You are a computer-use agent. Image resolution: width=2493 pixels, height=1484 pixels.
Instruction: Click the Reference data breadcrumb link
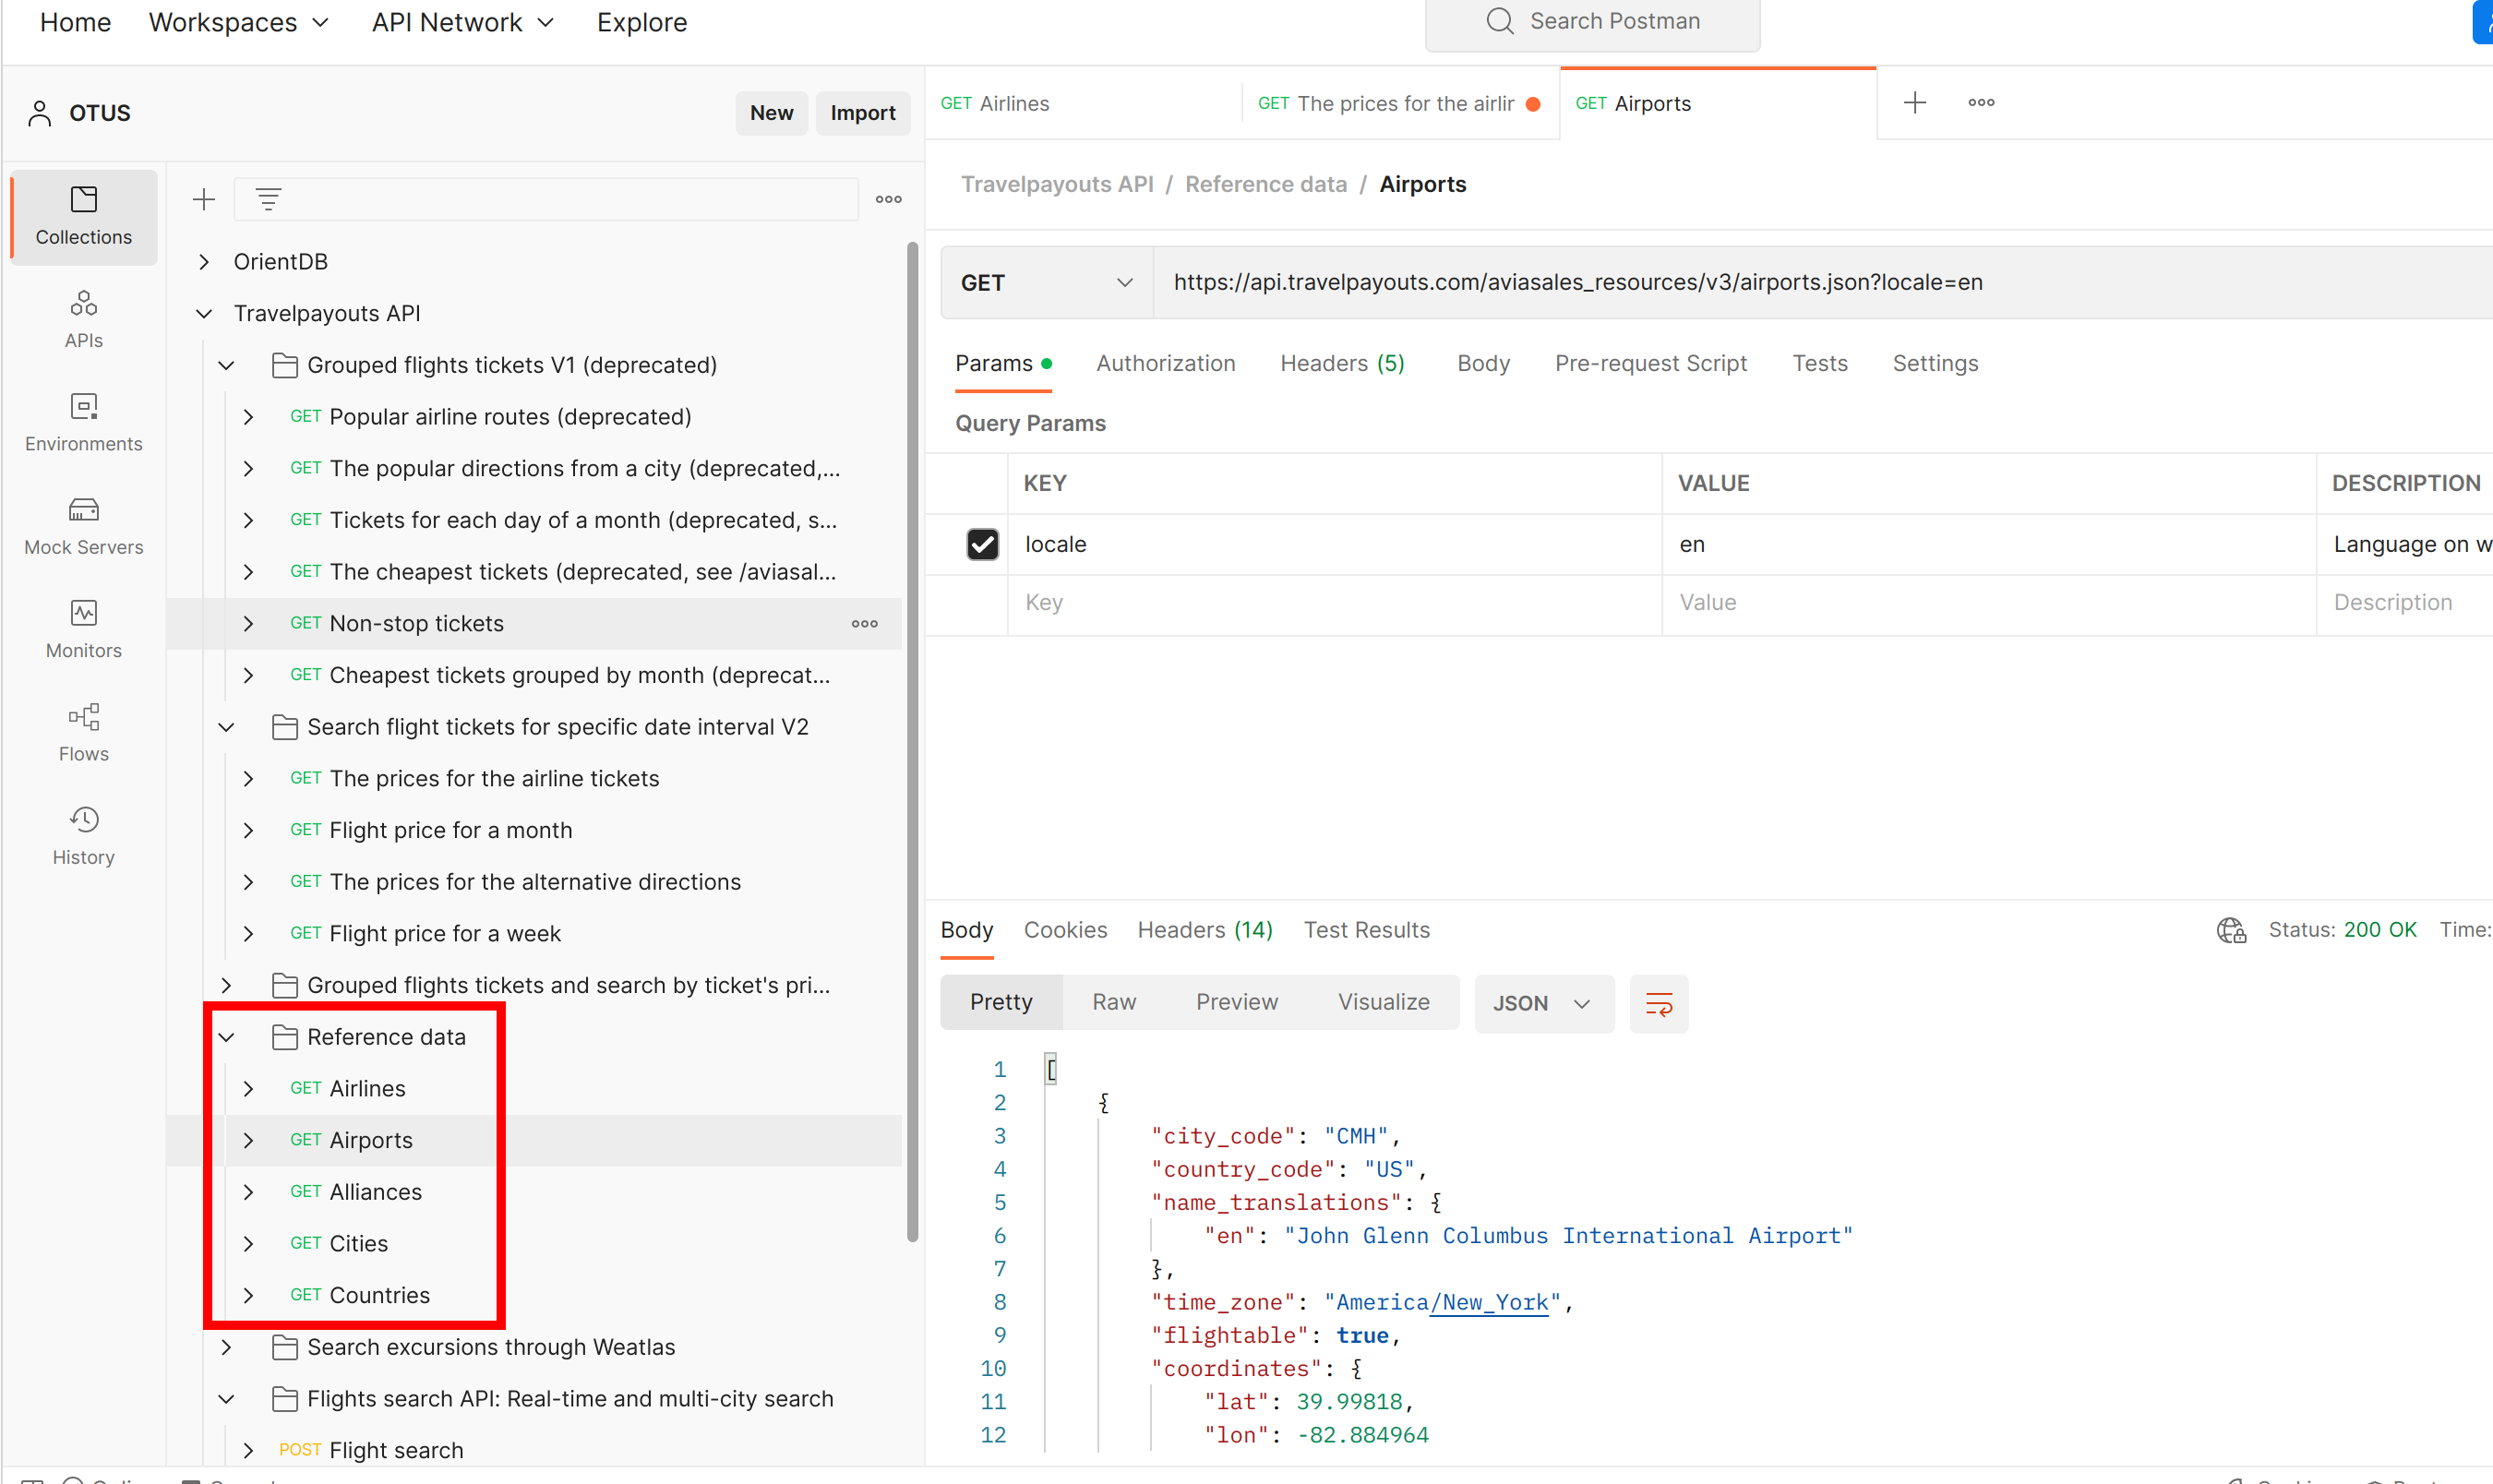pyautogui.click(x=1265, y=184)
